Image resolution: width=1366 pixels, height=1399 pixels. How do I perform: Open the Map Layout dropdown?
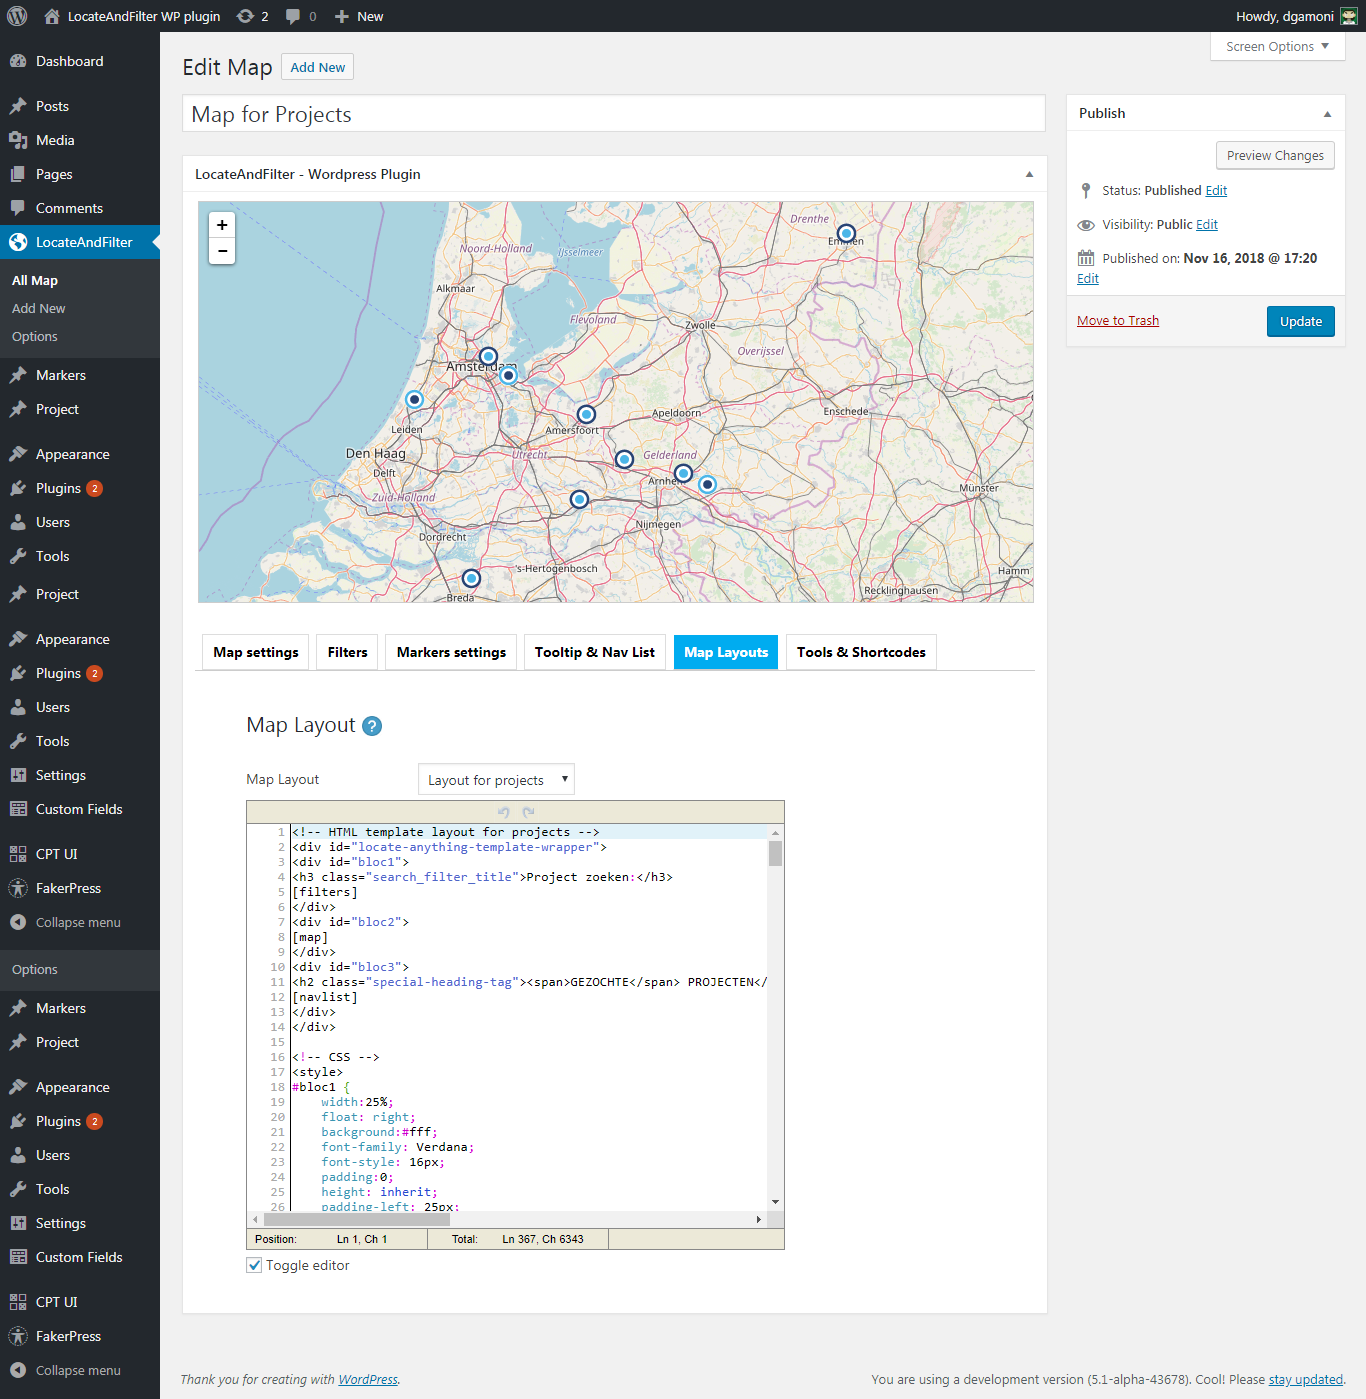(496, 780)
